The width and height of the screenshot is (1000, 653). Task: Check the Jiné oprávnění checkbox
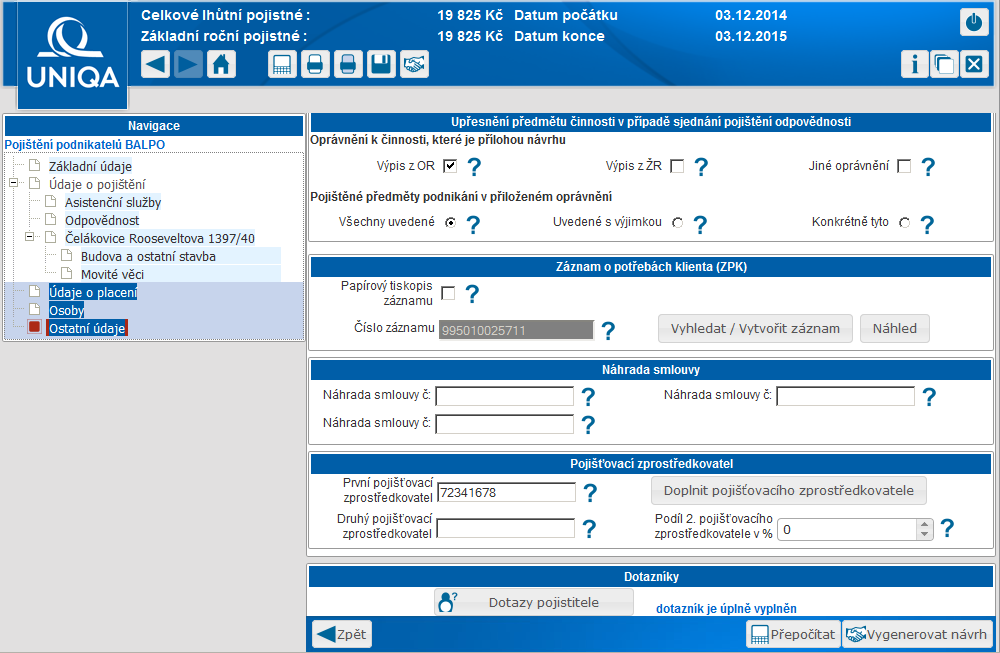pos(904,166)
